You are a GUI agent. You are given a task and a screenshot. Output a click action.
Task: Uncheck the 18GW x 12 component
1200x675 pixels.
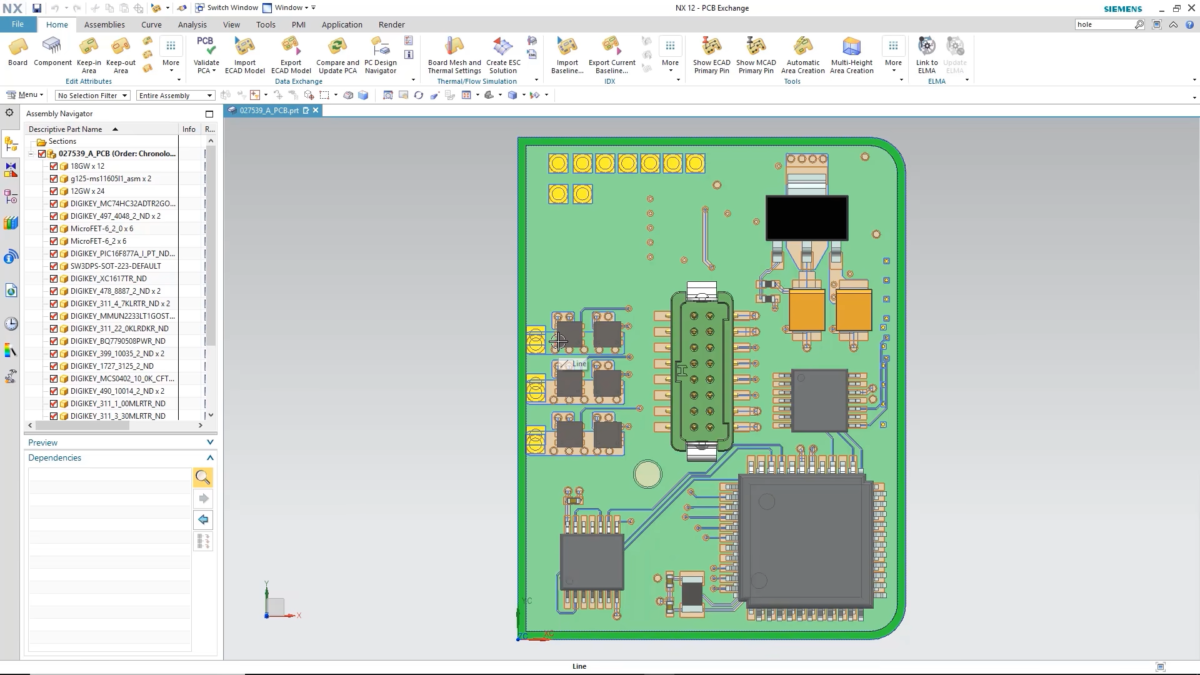(x=54, y=166)
